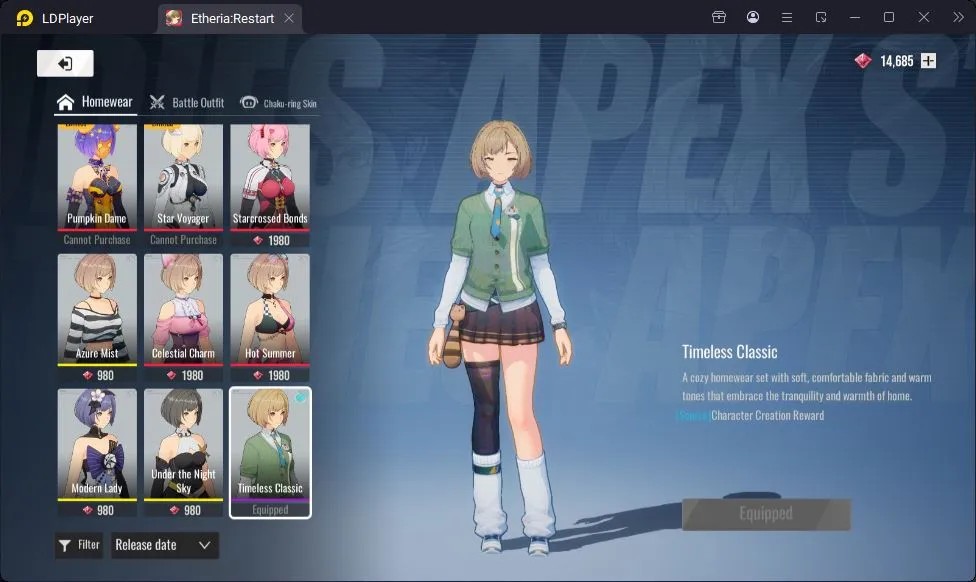Click the Homewear house icon
The image size is (976, 582).
coord(65,102)
